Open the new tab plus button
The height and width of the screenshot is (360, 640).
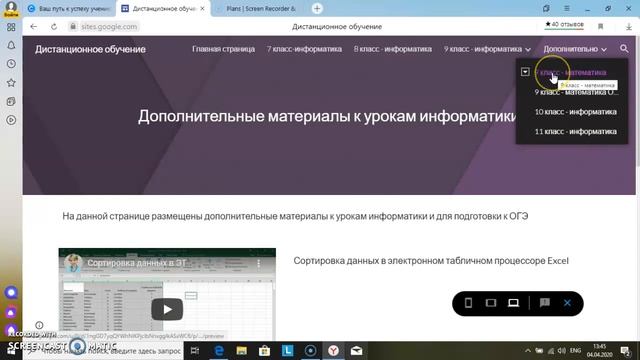coord(317,8)
